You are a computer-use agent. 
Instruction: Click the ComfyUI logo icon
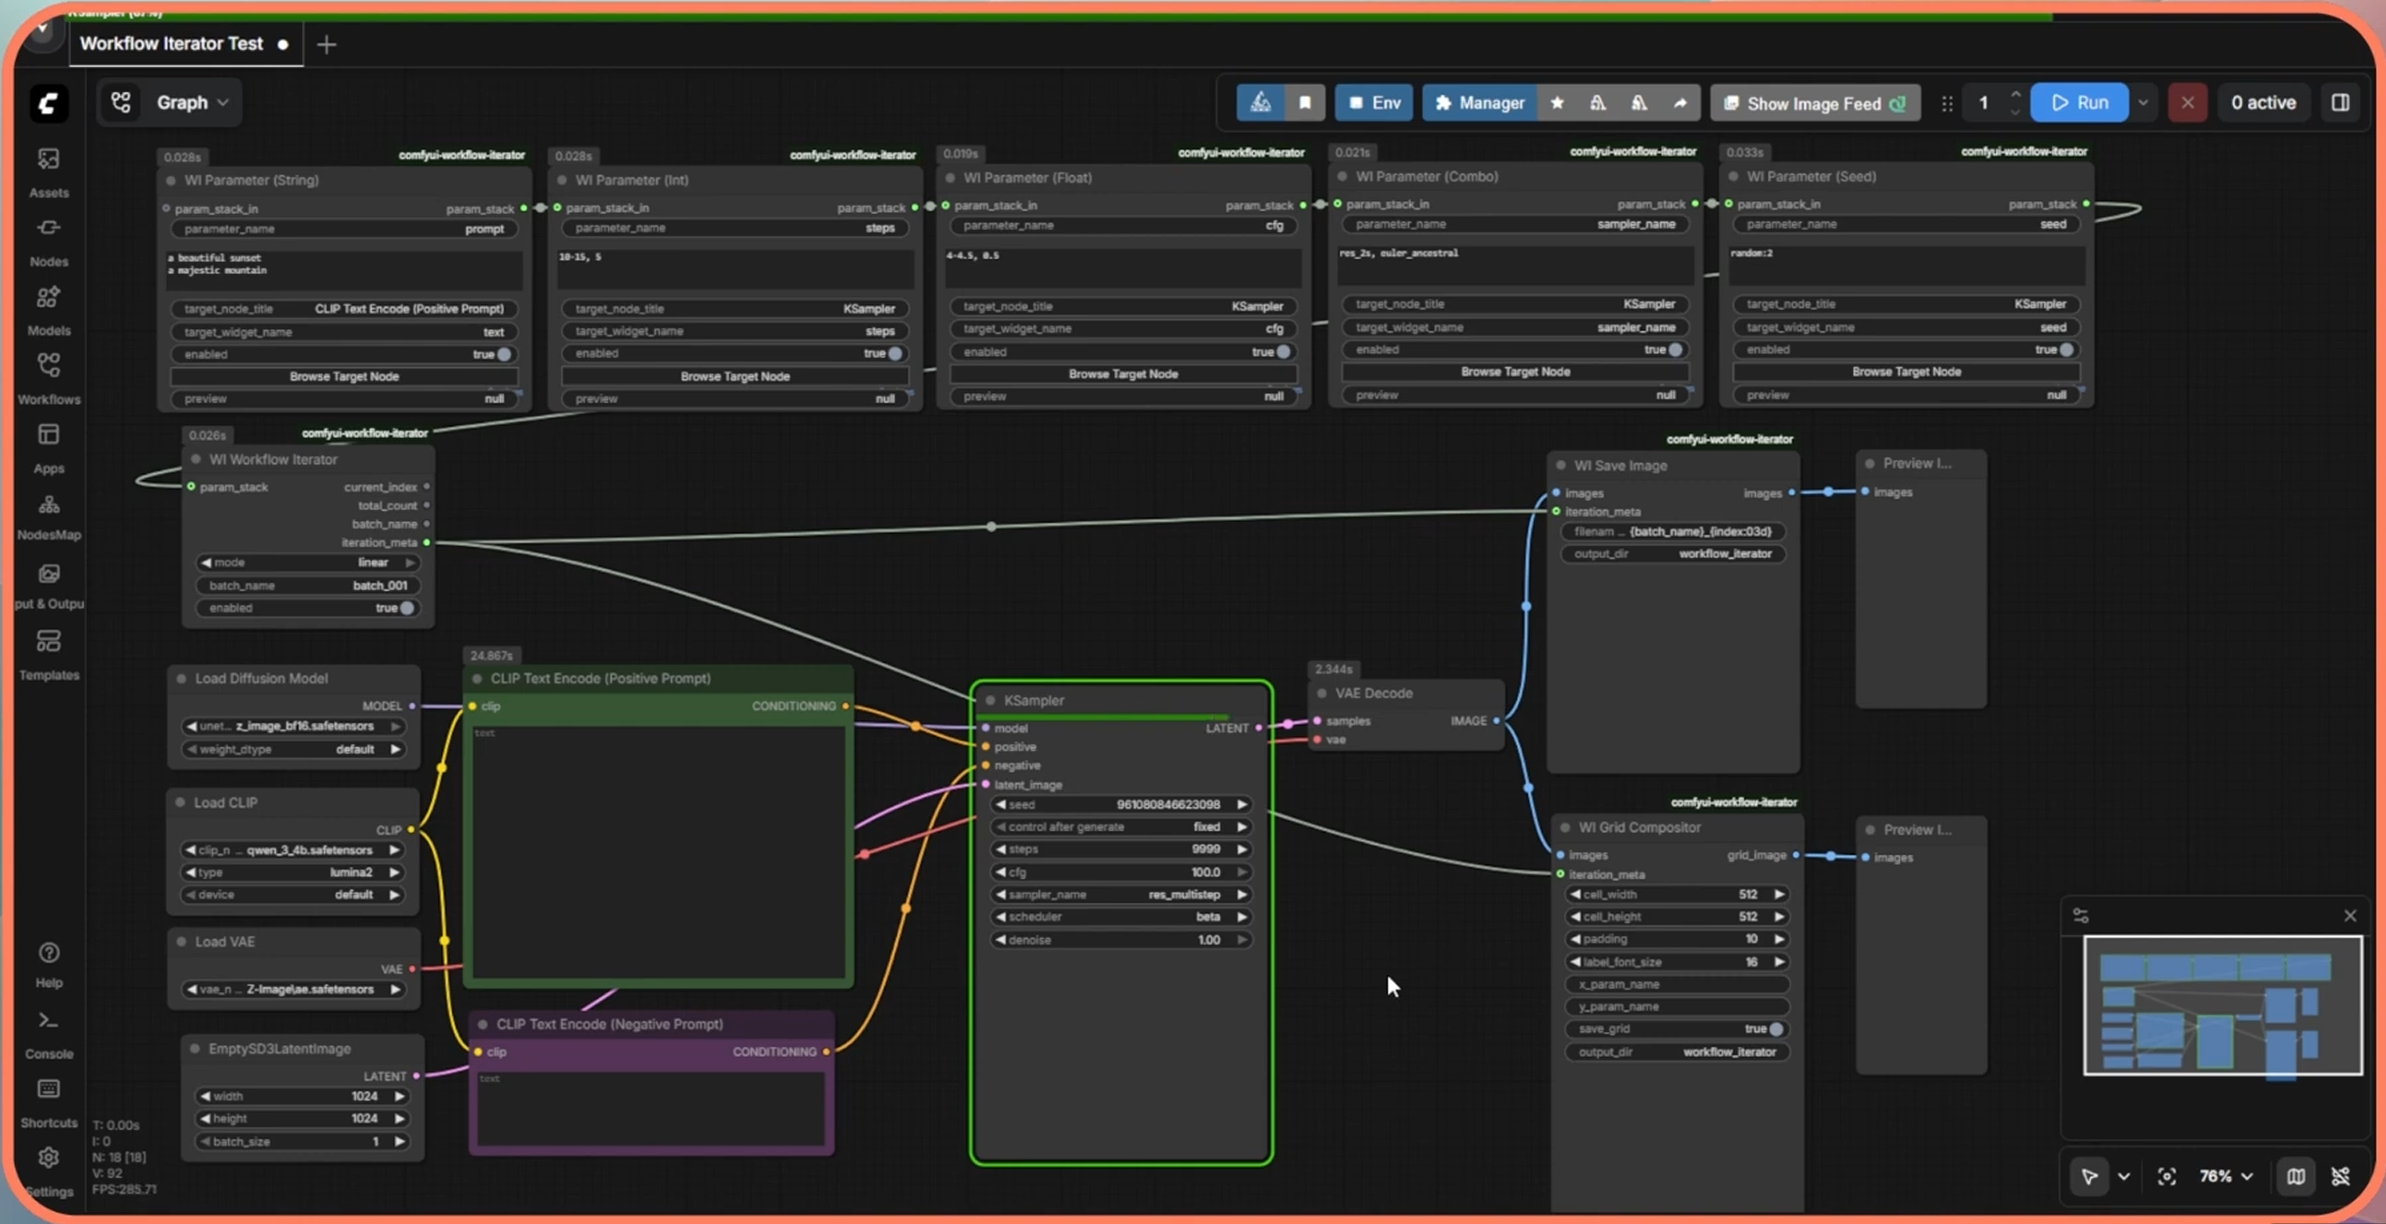tap(48, 104)
